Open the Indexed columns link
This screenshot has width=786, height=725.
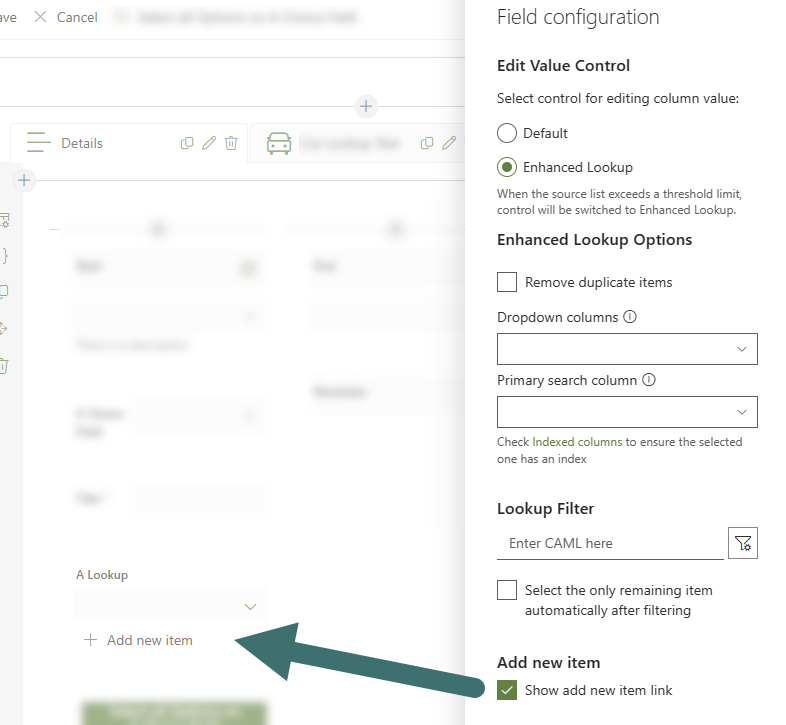pos(577,442)
